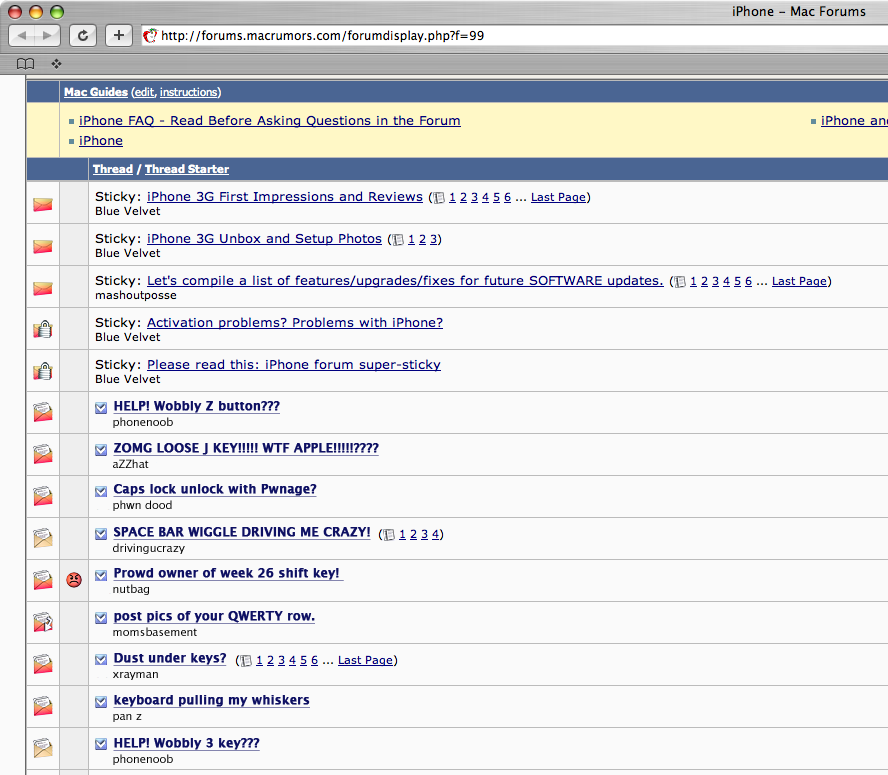Click thread starter name drivingucrazy
The width and height of the screenshot is (888, 775).
click(x=148, y=548)
